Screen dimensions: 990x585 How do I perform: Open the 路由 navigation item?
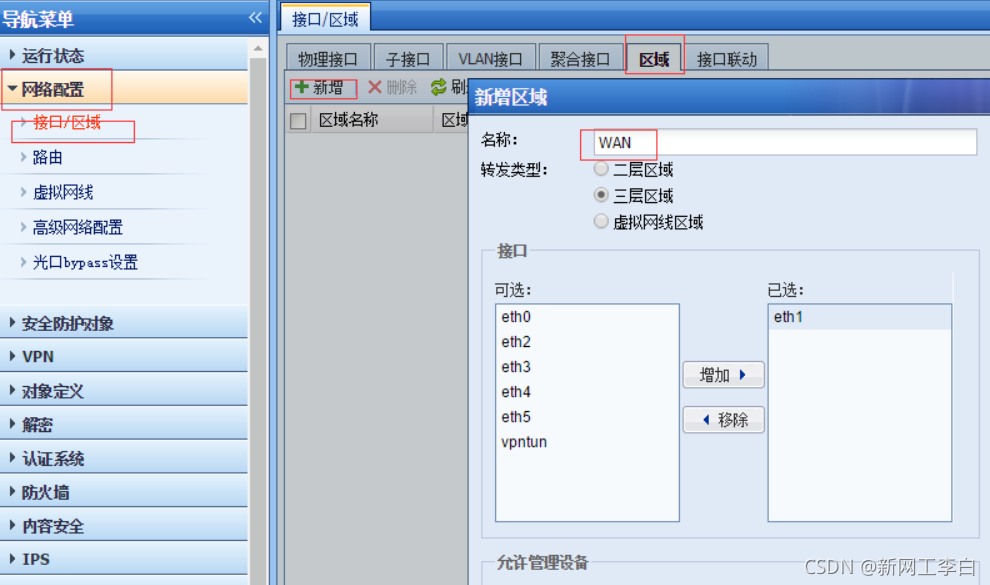tap(47, 157)
